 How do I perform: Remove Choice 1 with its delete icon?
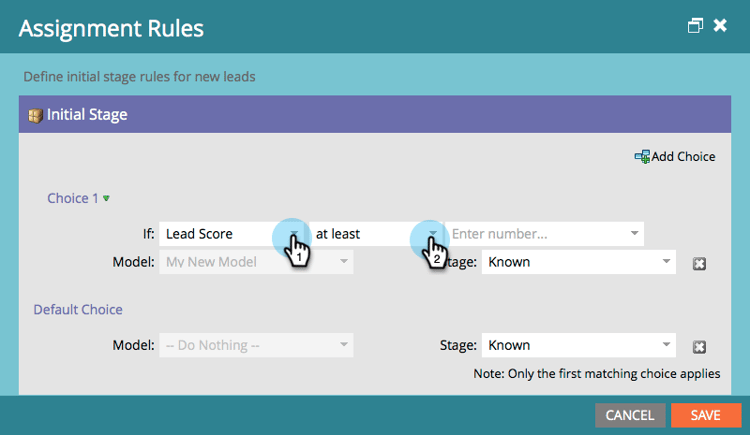pos(700,263)
